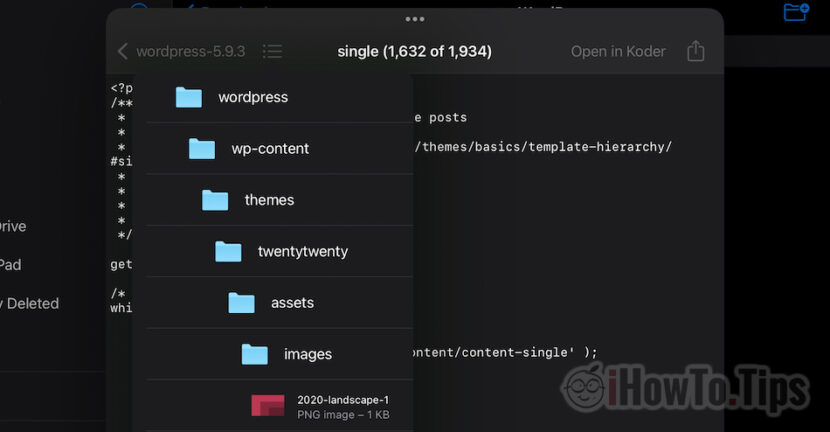Toggle the file list outline icon

pyautogui.click(x=271, y=51)
